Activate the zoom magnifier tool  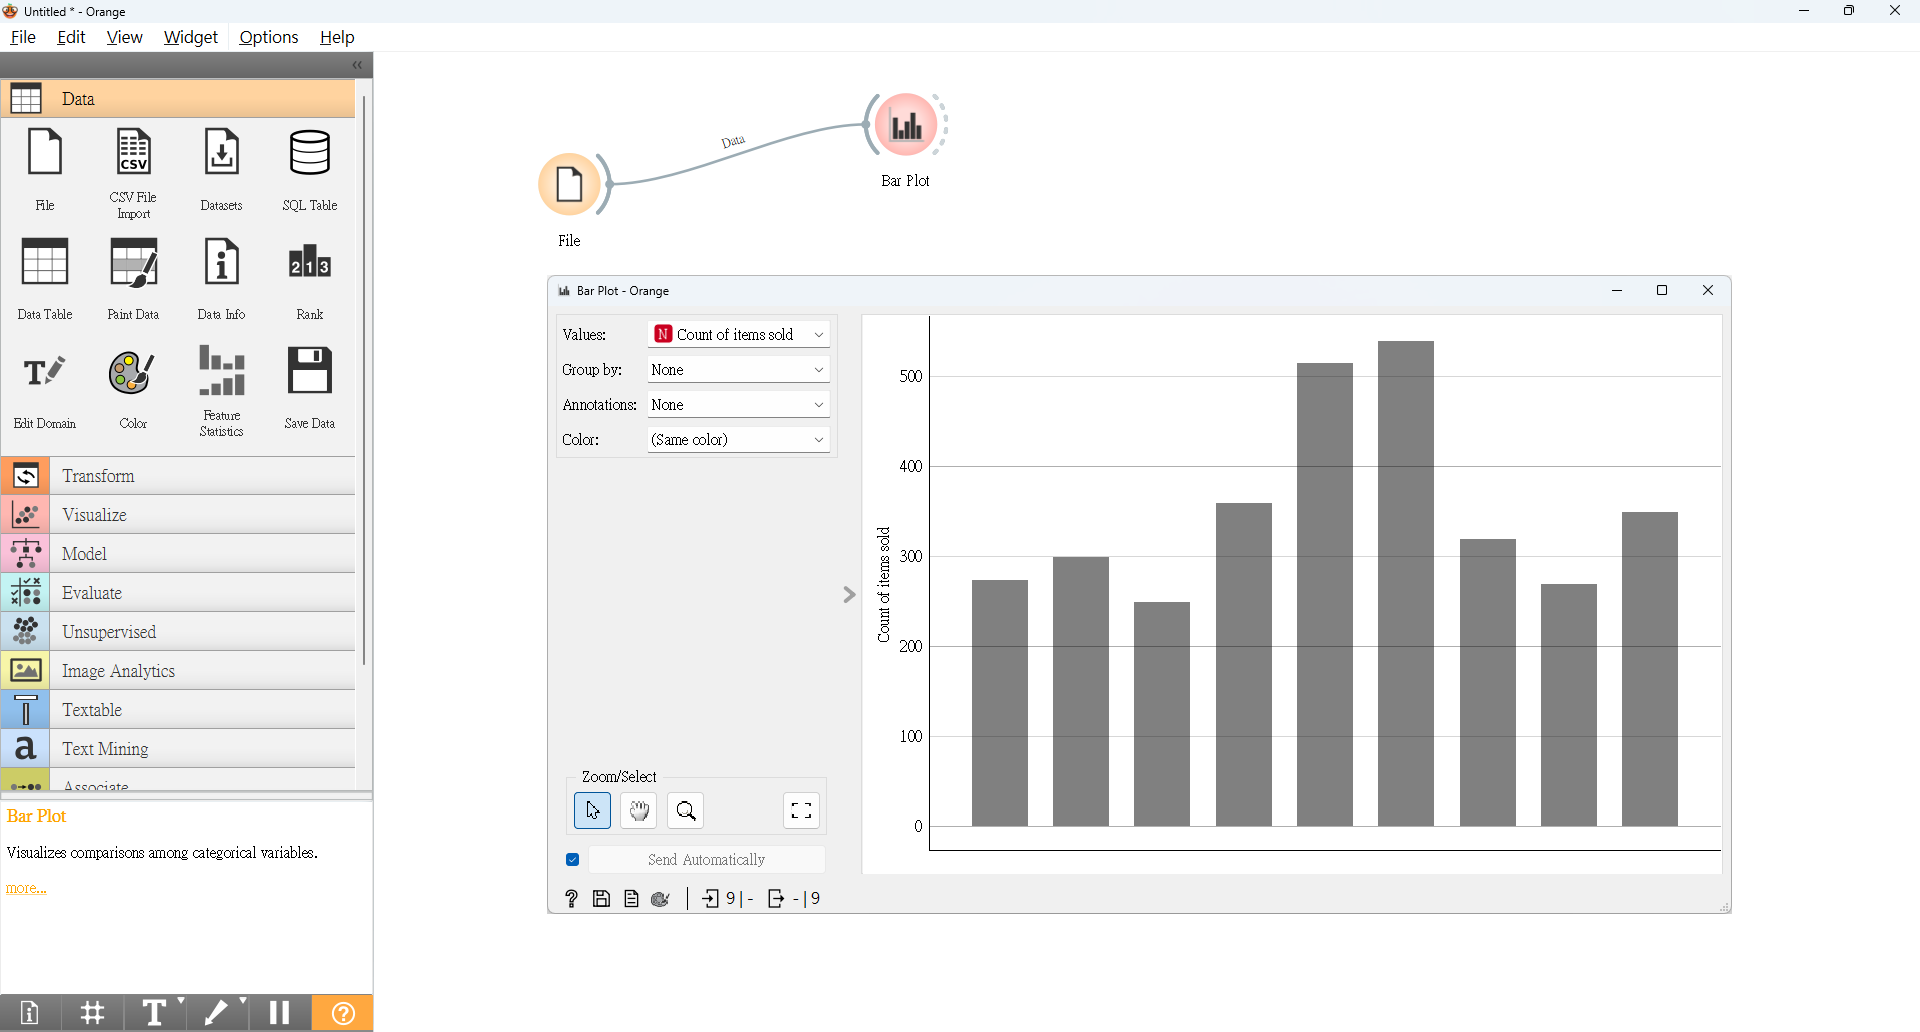pyautogui.click(x=686, y=811)
